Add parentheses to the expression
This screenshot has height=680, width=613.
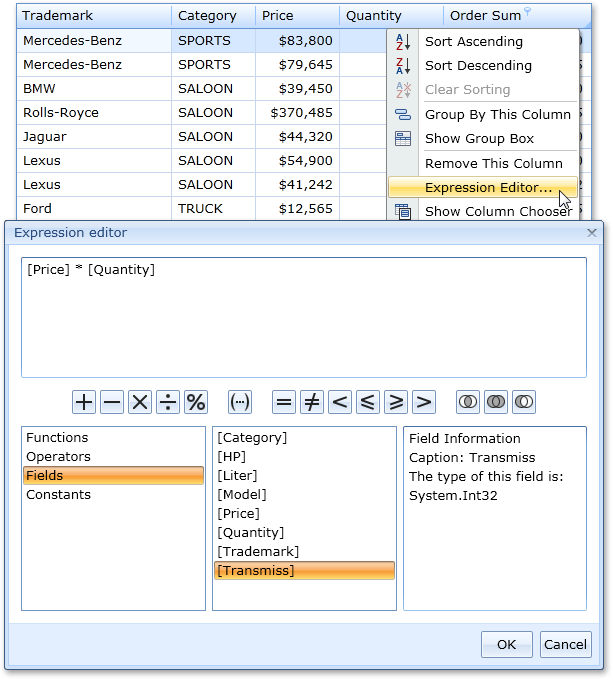240,402
